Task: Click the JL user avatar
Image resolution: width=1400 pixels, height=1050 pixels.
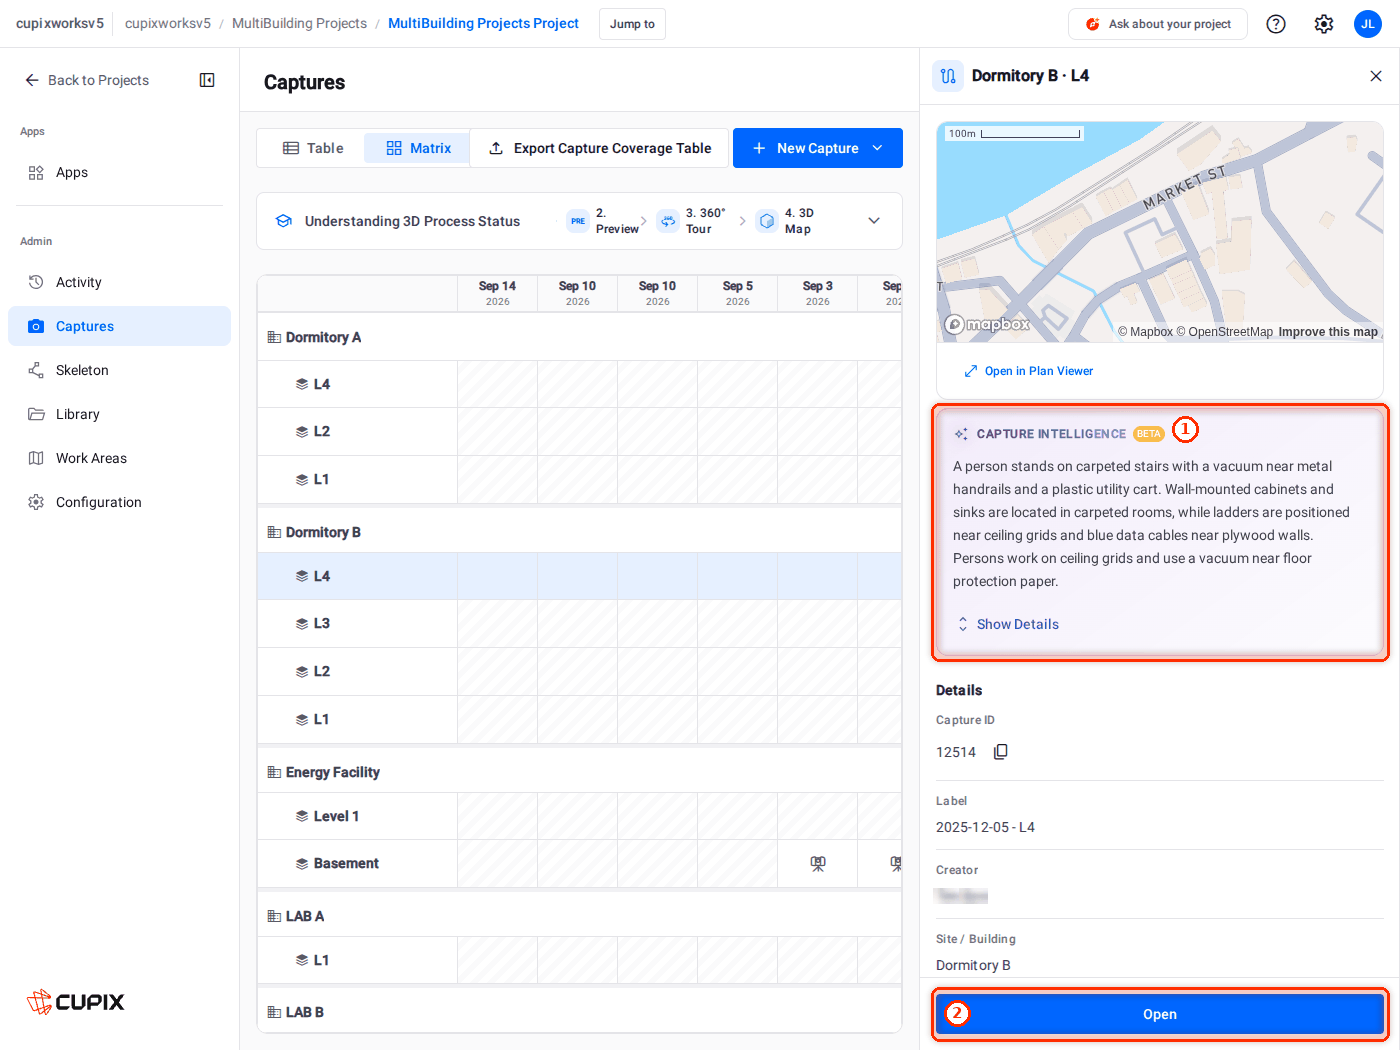Action: [x=1368, y=24]
